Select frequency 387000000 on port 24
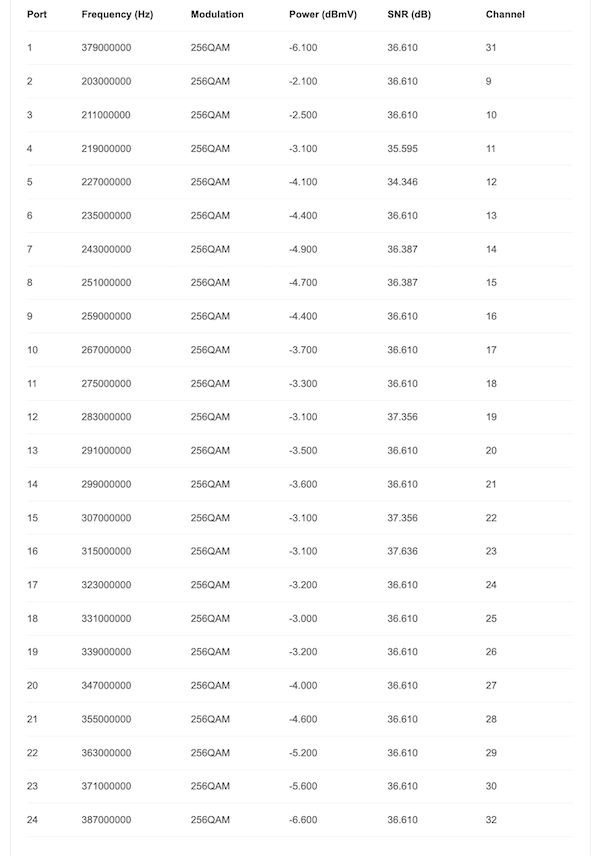Viewport: 600px width, 856px height. click(106, 819)
